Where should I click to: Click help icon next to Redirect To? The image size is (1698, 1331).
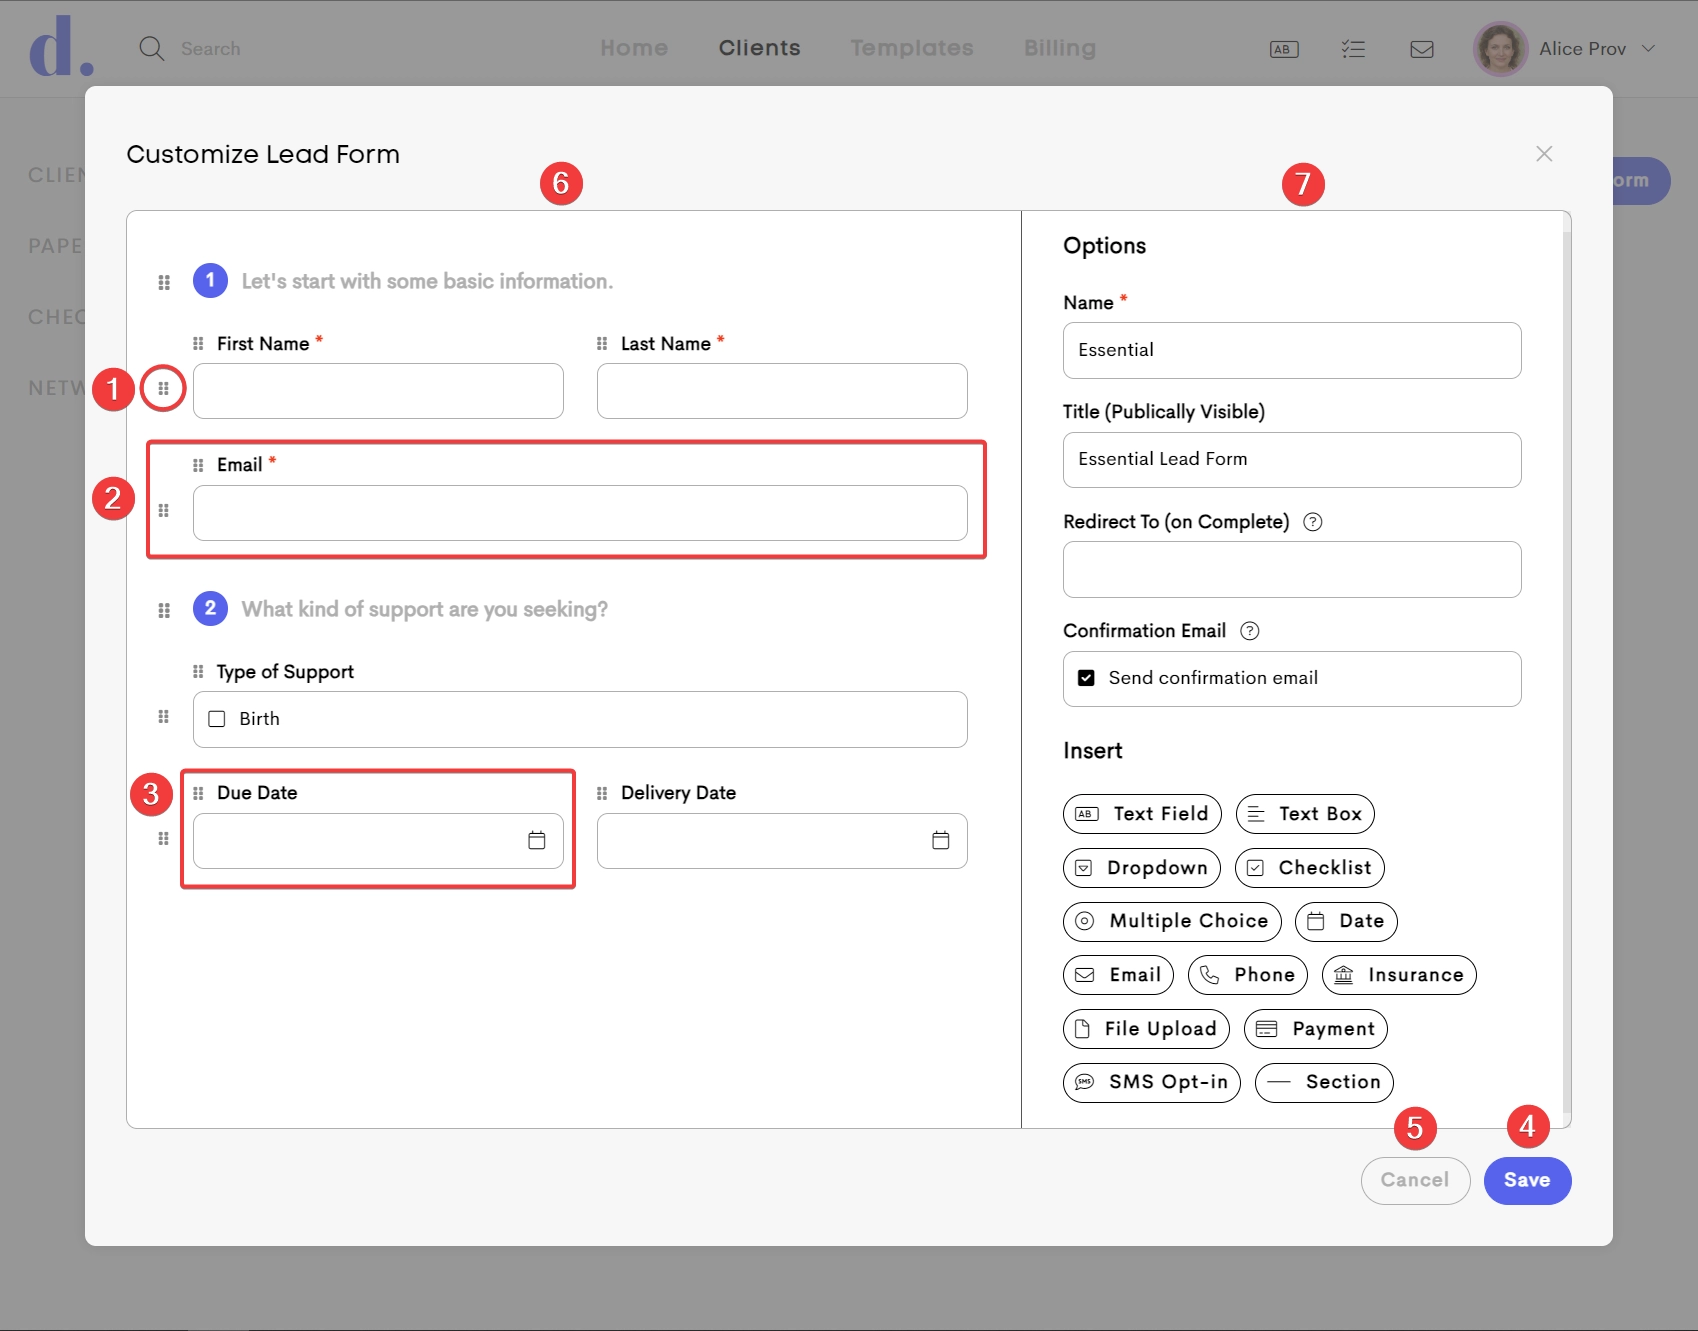click(x=1313, y=522)
